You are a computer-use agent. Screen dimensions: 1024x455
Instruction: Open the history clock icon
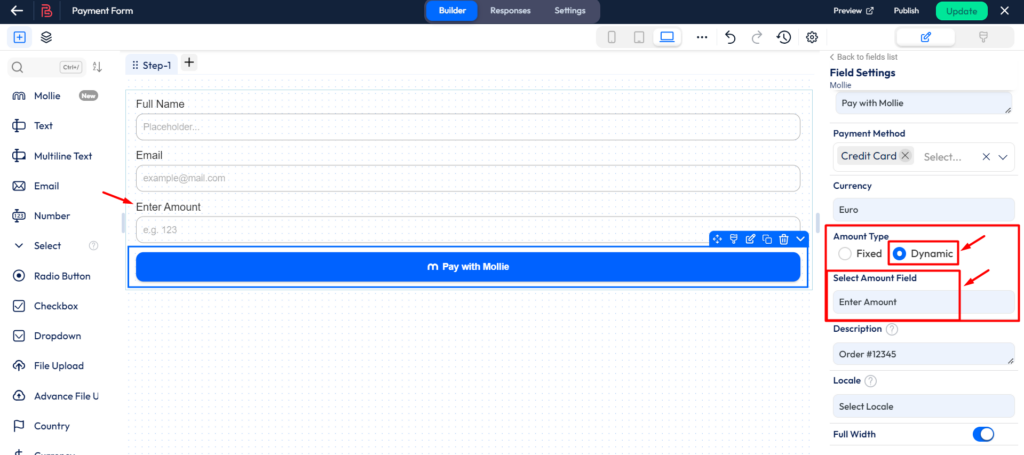click(784, 37)
